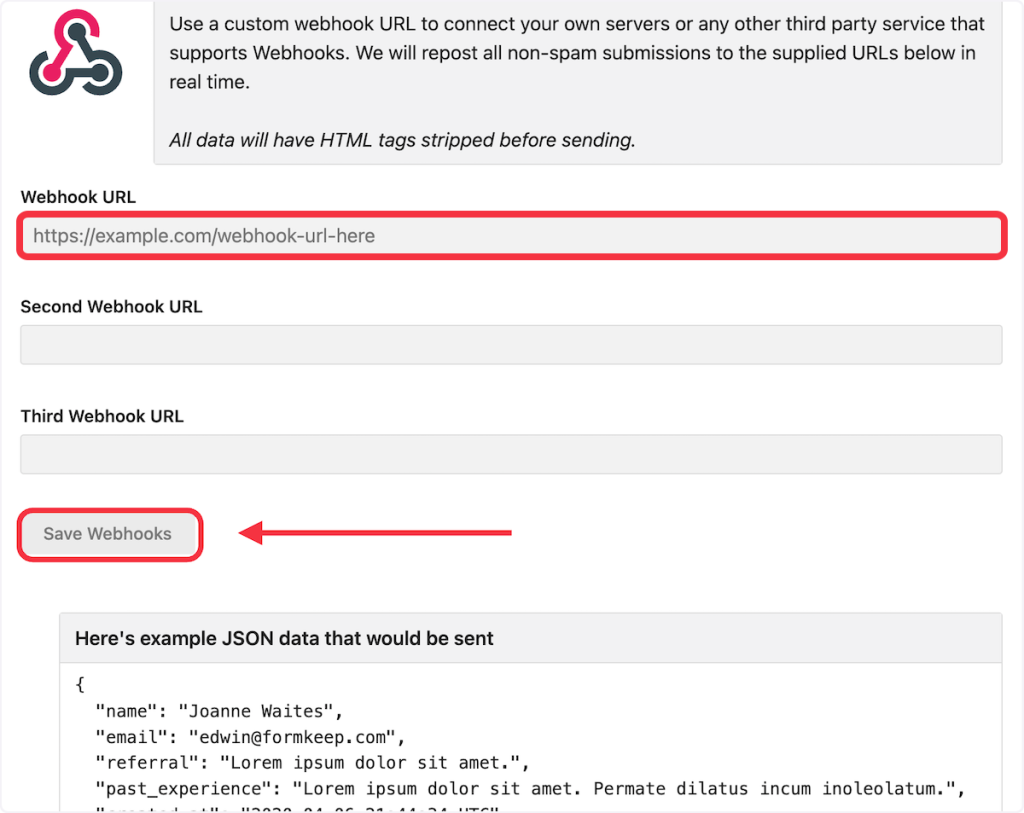Viewport: 1024px width, 813px height.
Task: Select the Third Webhook URL field
Action: coord(511,454)
